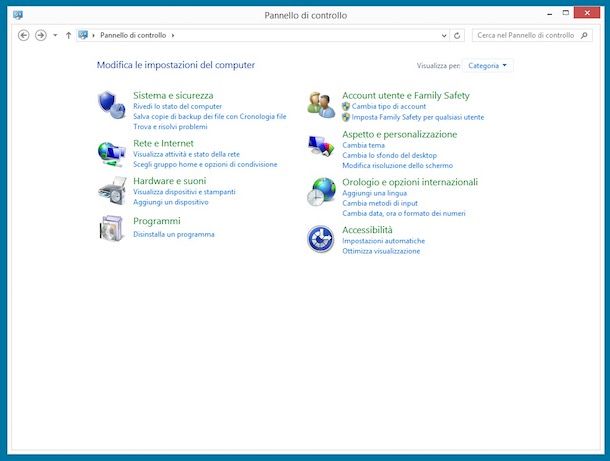Expand chevron after Pannello di controllo breadcrumb
The image size is (610, 461).
[x=173, y=35]
